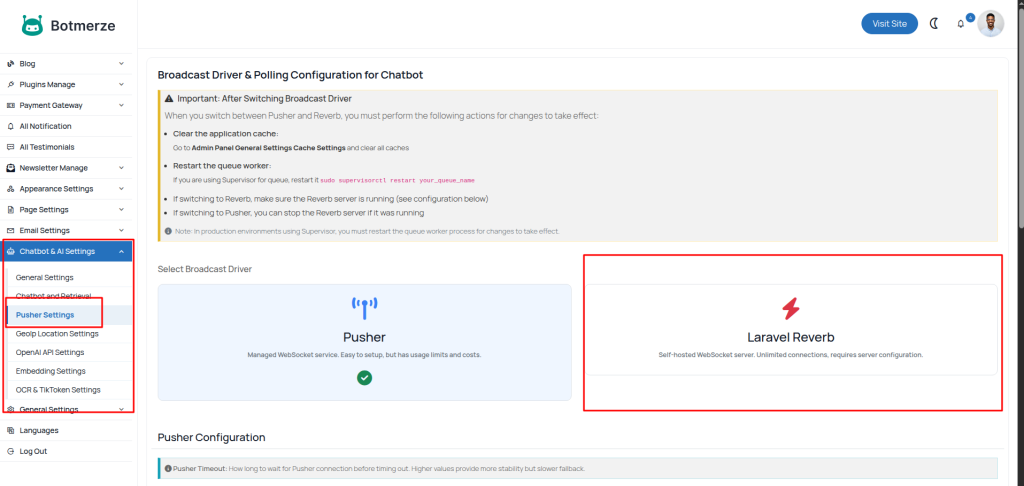Viewport: 1024px width, 486px height.
Task: Click the Botmerze robot logo
Action: (32, 26)
